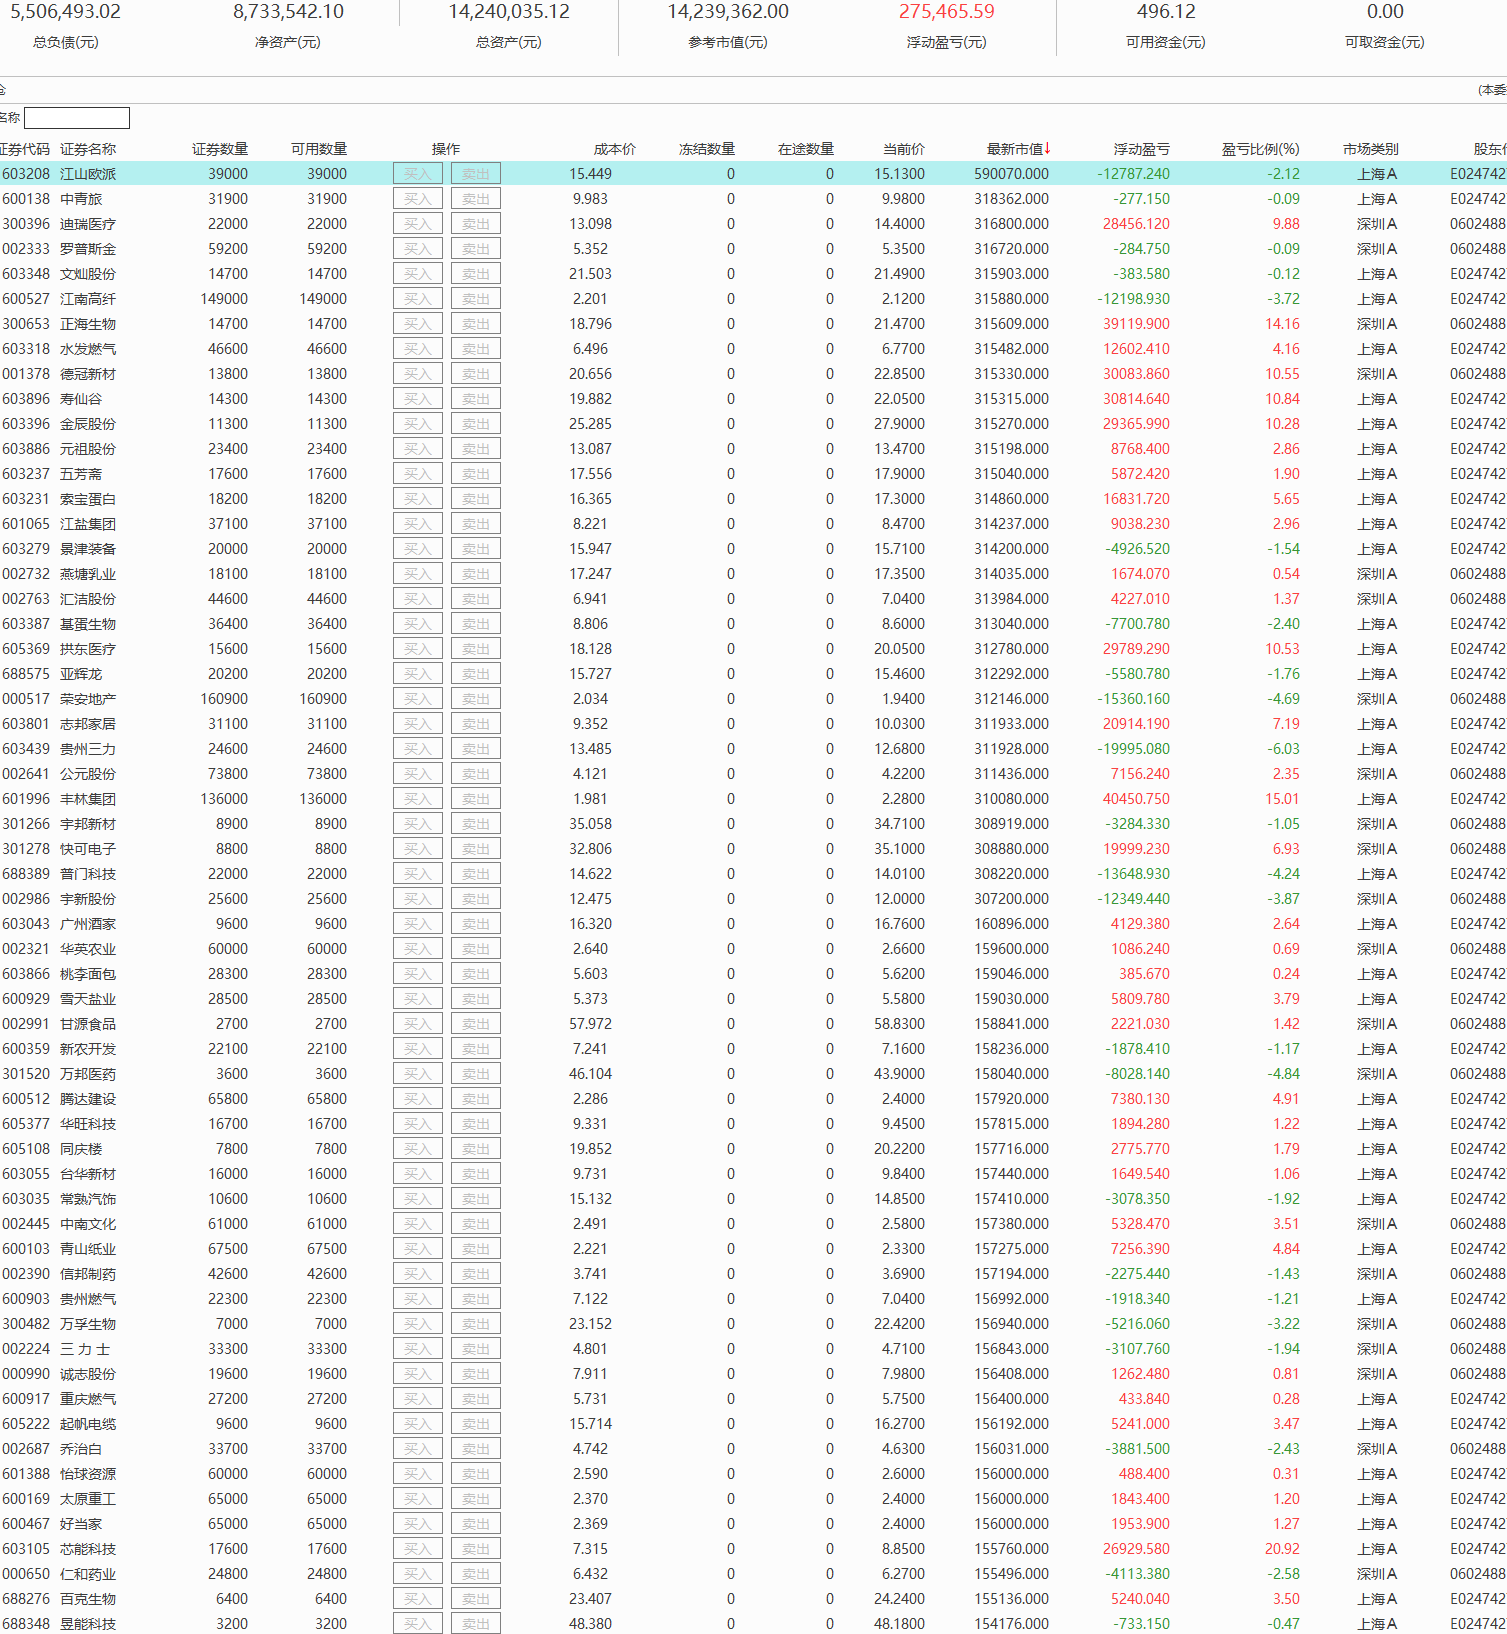Click the 当前价 column header
This screenshot has width=1507, height=1634.
903,149
